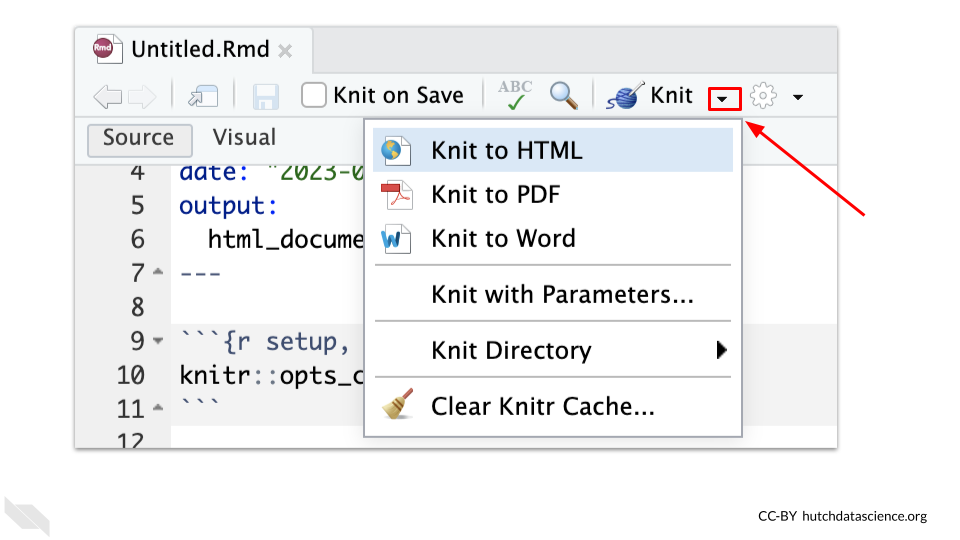Viewport: 960px width, 540px height.
Task: Click line number 8 in the gutter
Action: (137, 307)
